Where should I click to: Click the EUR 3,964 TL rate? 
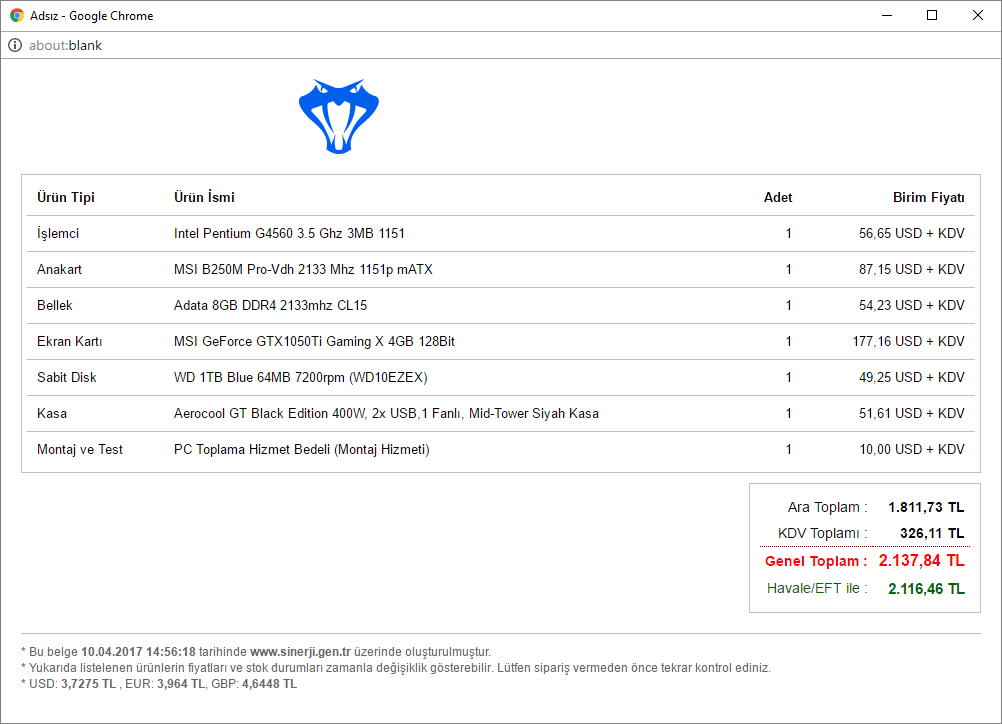[x=165, y=684]
